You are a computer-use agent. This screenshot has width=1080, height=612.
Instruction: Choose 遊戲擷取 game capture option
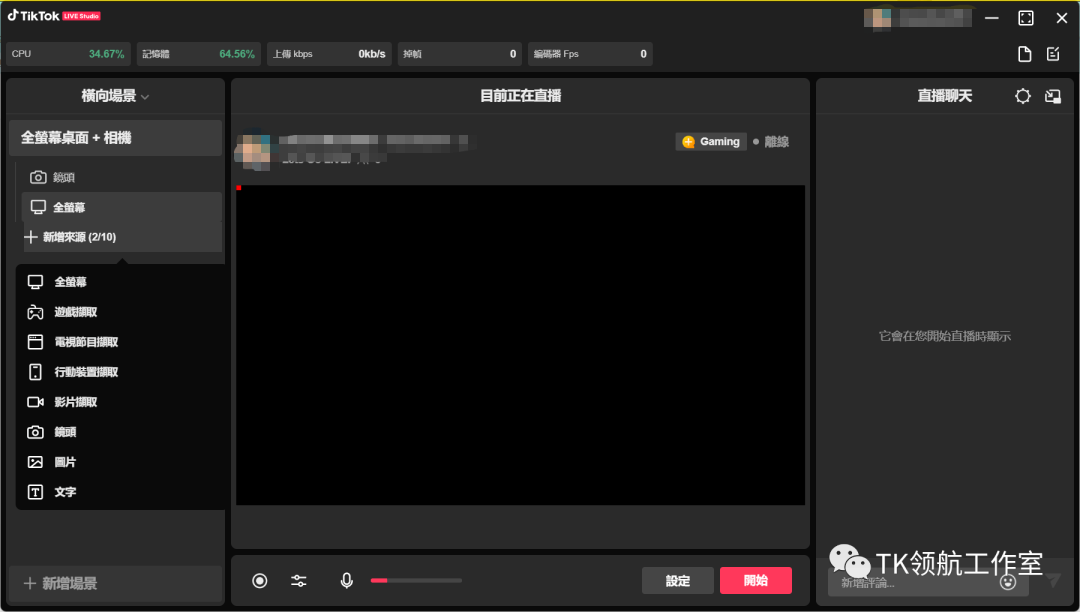click(76, 312)
